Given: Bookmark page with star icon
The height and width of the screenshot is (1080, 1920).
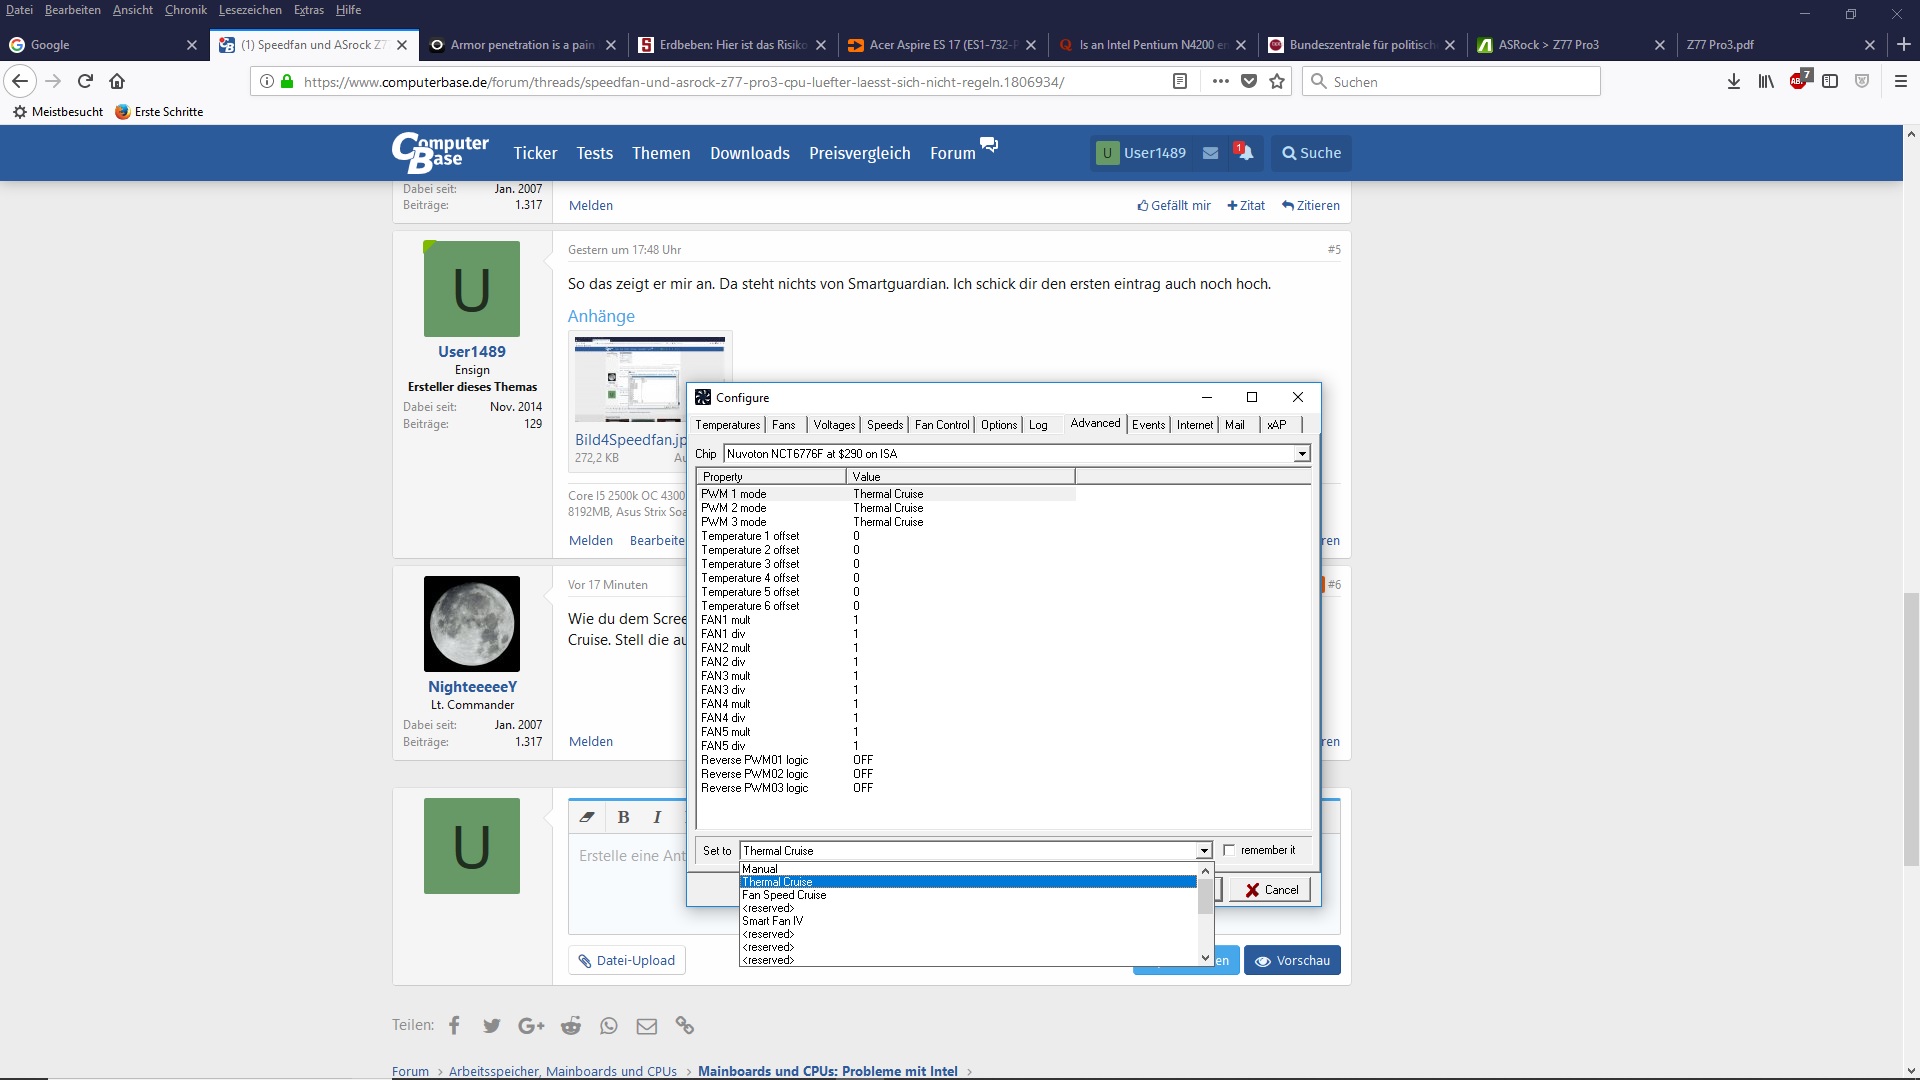Looking at the screenshot, I should (x=1277, y=81).
